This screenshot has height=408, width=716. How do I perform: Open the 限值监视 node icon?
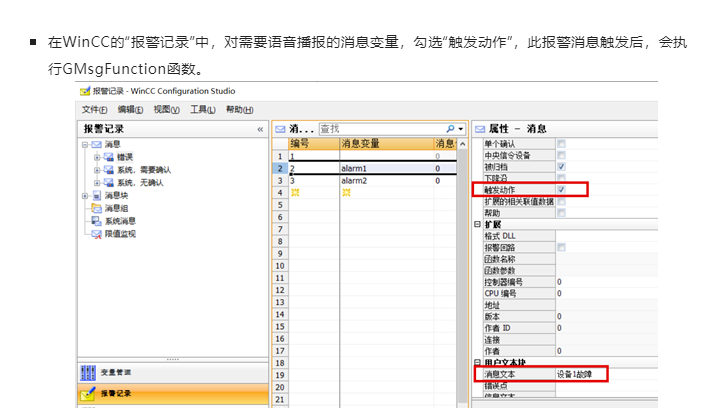click(x=96, y=233)
